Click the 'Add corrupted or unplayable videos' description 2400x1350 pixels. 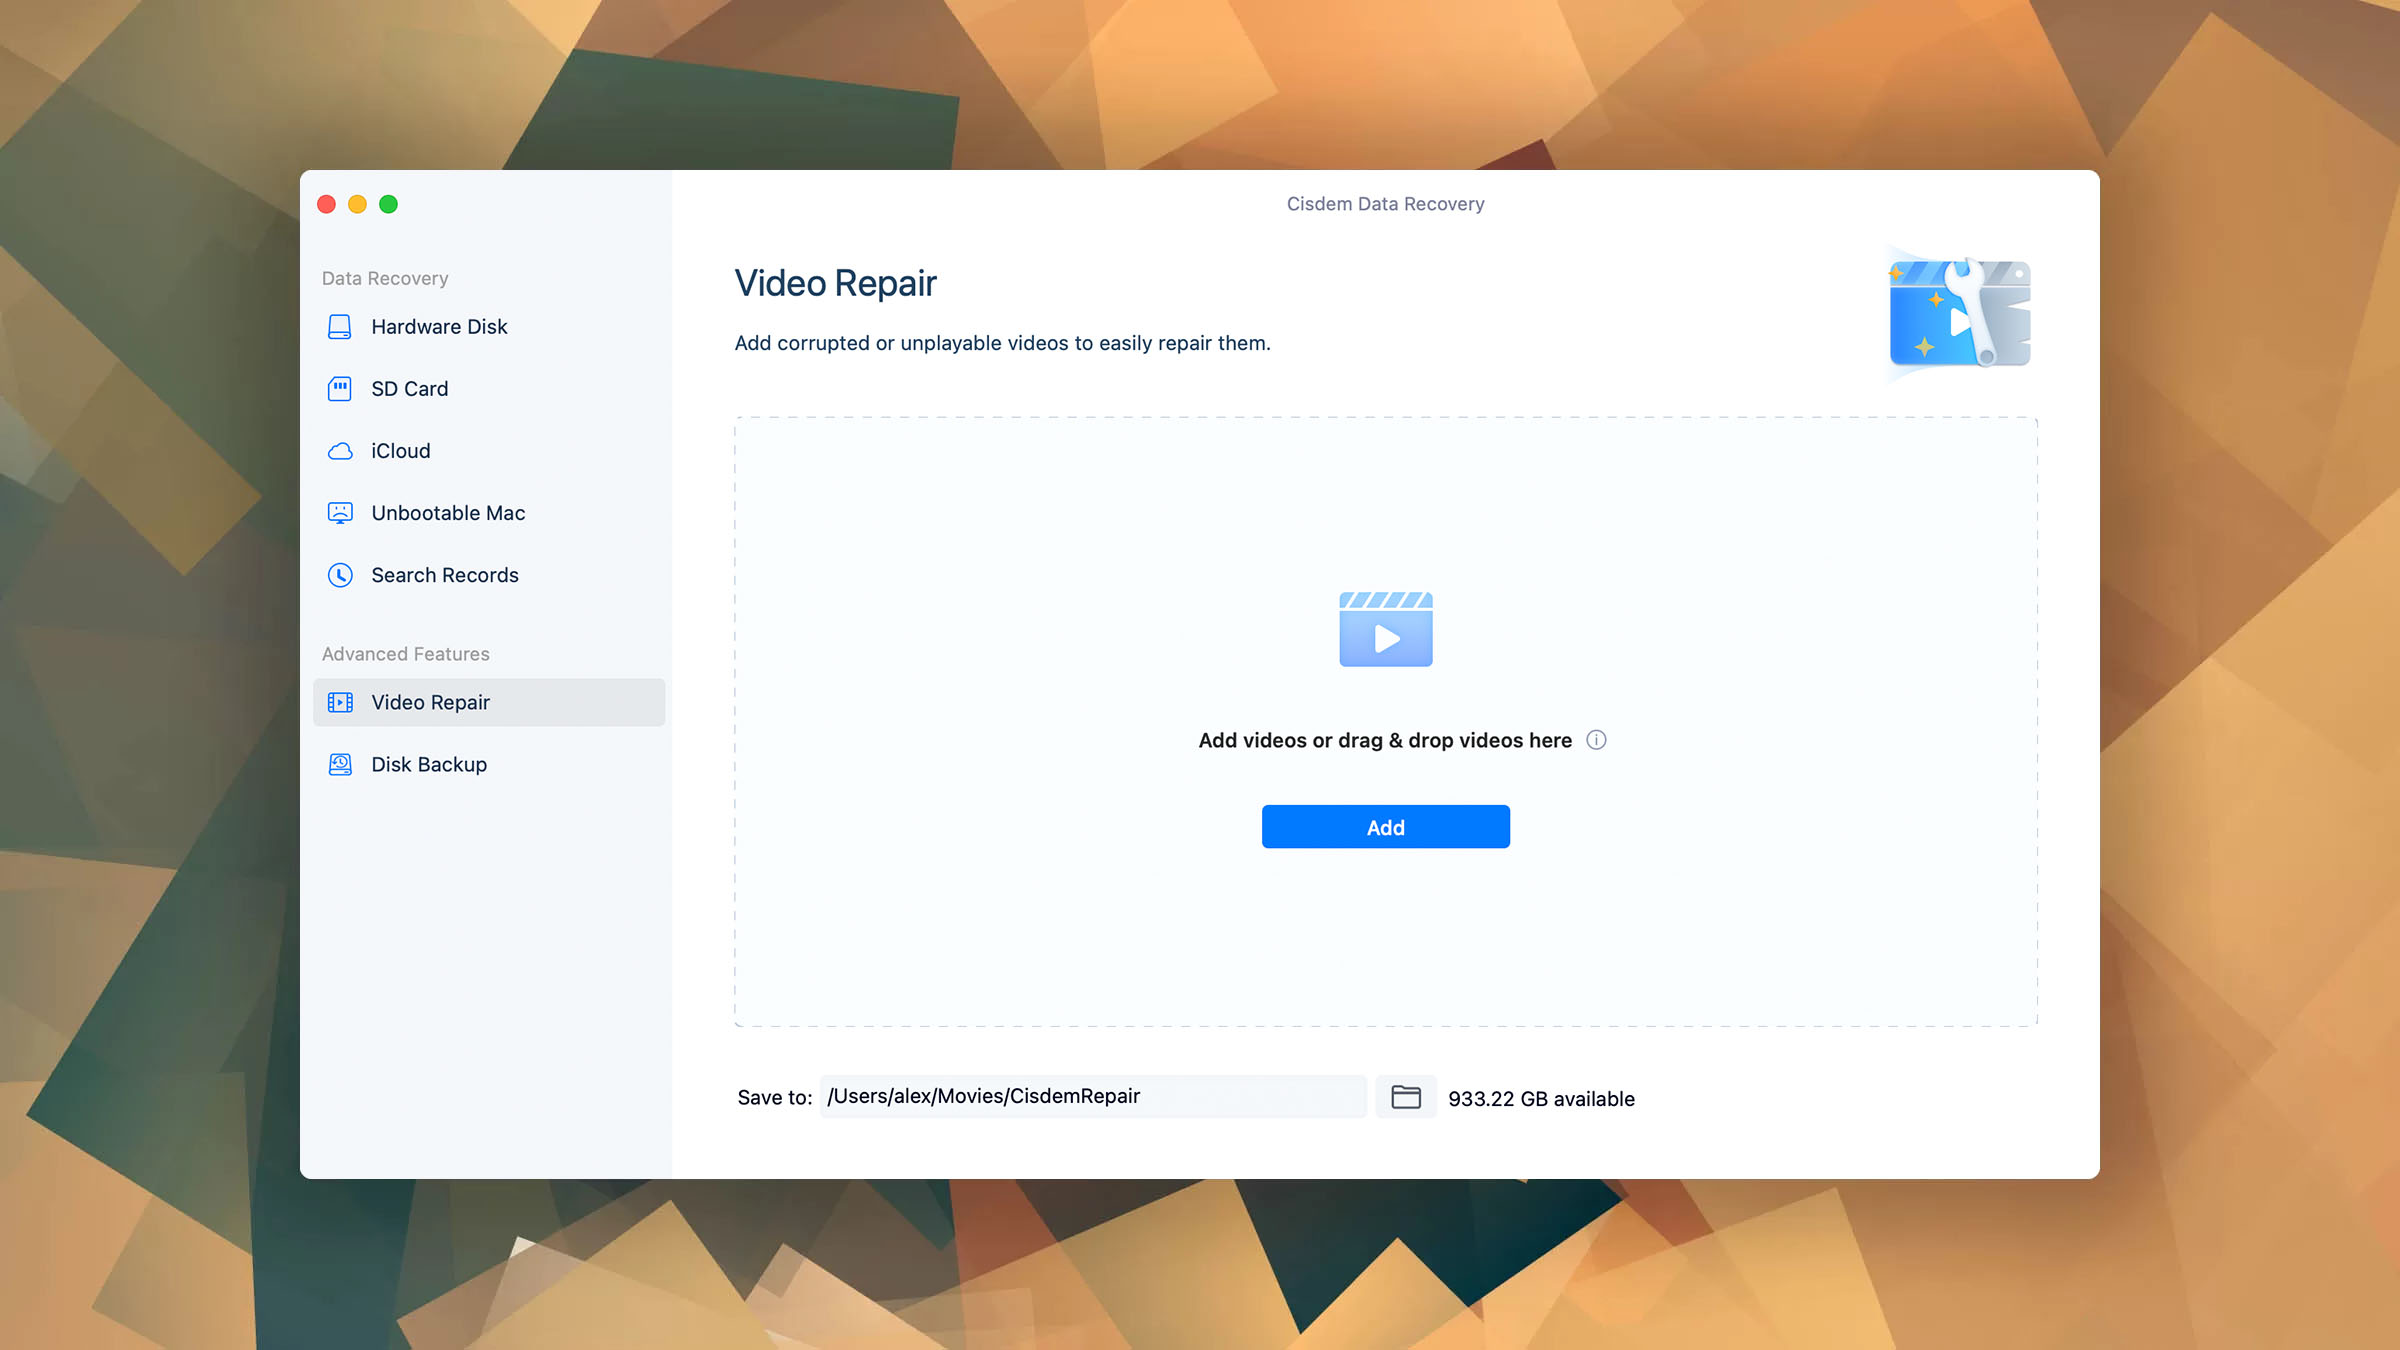[x=1002, y=343]
